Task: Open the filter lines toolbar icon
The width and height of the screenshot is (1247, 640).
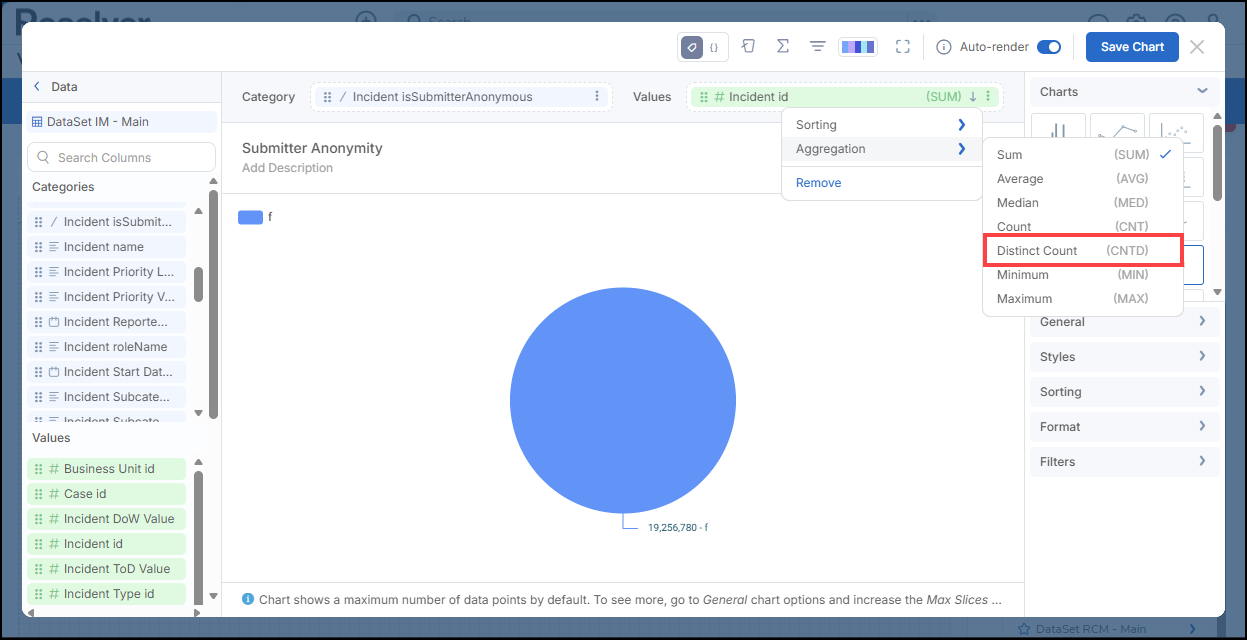Action: [817, 47]
